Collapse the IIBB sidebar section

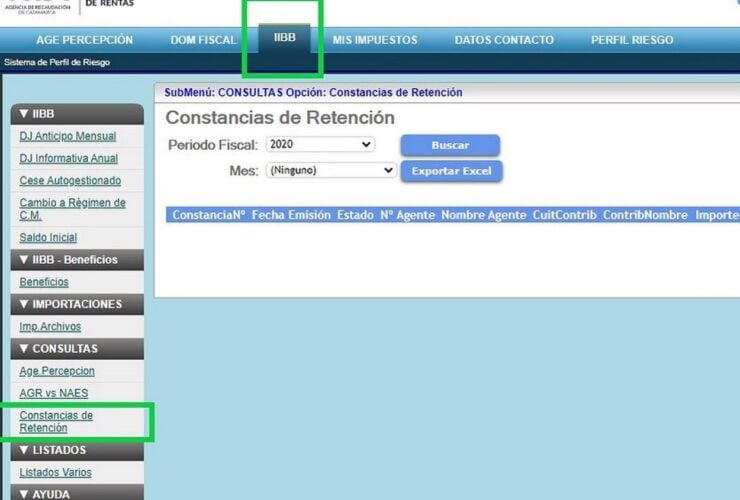[x=77, y=114]
